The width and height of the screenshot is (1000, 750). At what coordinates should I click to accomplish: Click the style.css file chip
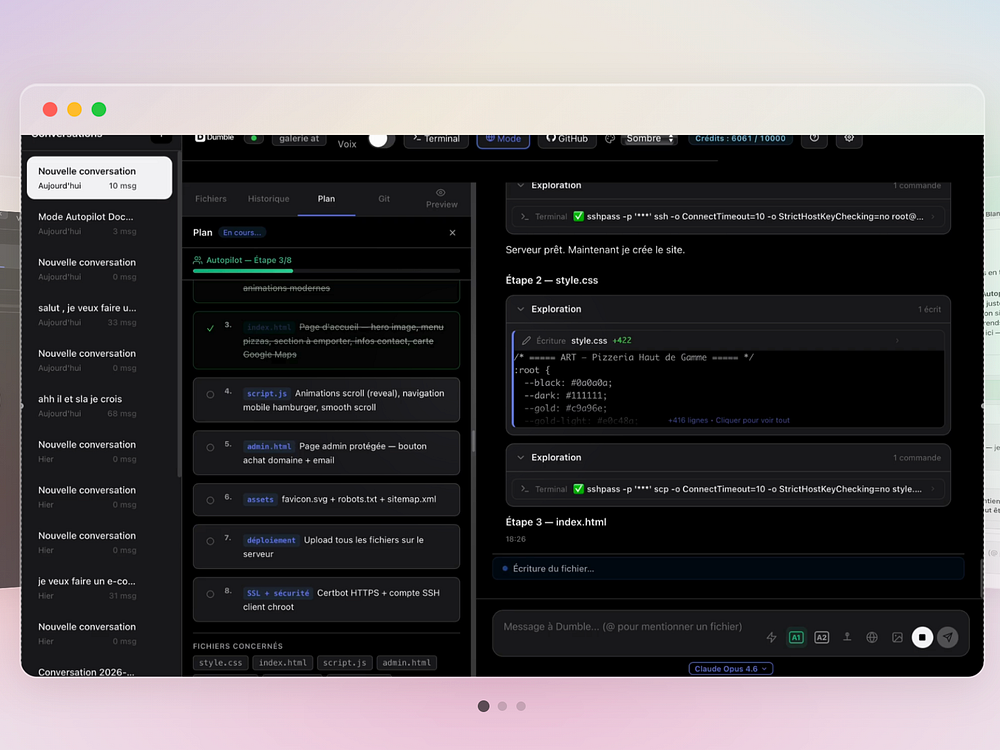point(220,663)
